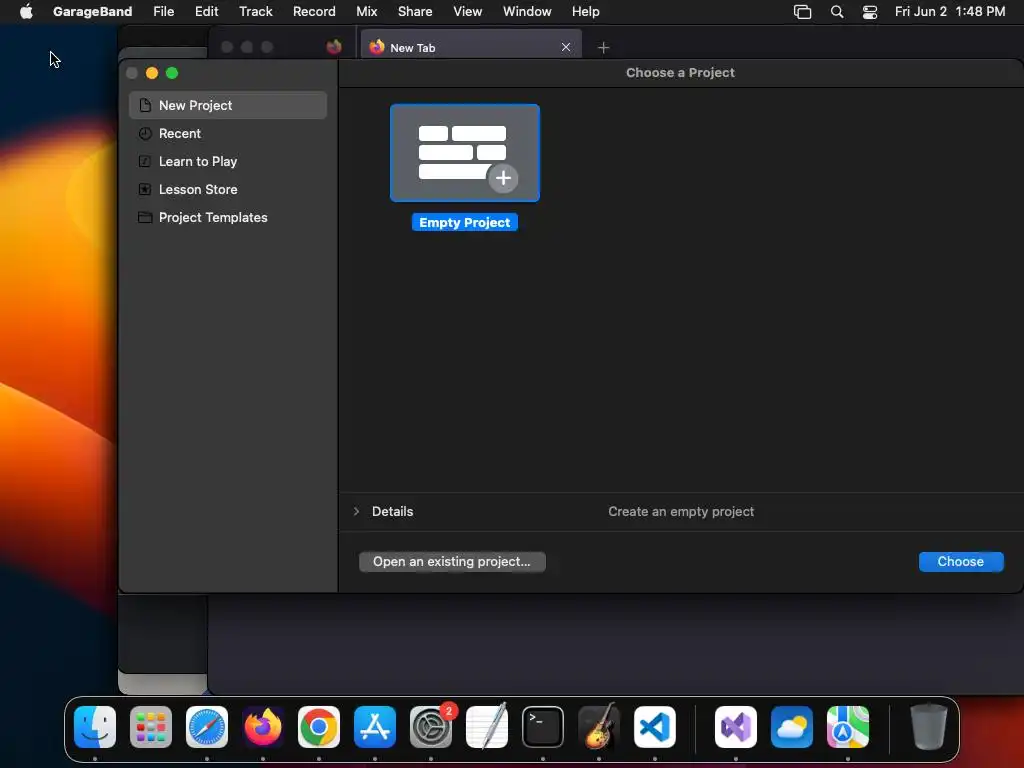The image size is (1024, 768).
Task: Open Visual Studio Code from Dock
Action: click(x=655, y=727)
